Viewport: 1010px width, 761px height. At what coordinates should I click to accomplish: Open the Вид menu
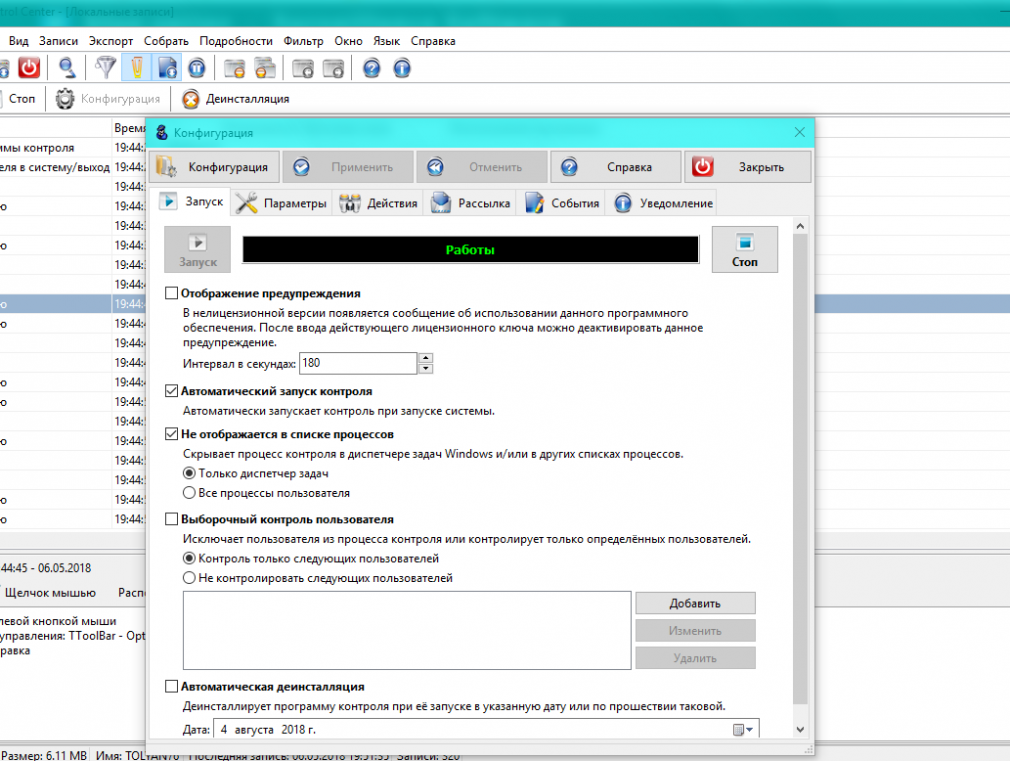18,41
